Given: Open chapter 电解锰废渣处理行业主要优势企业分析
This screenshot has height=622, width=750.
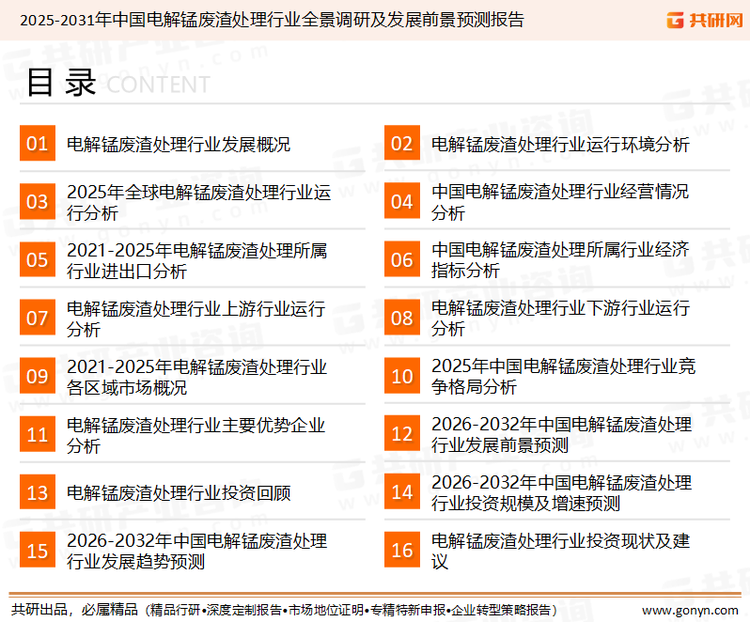Looking at the screenshot, I should 196,435.
